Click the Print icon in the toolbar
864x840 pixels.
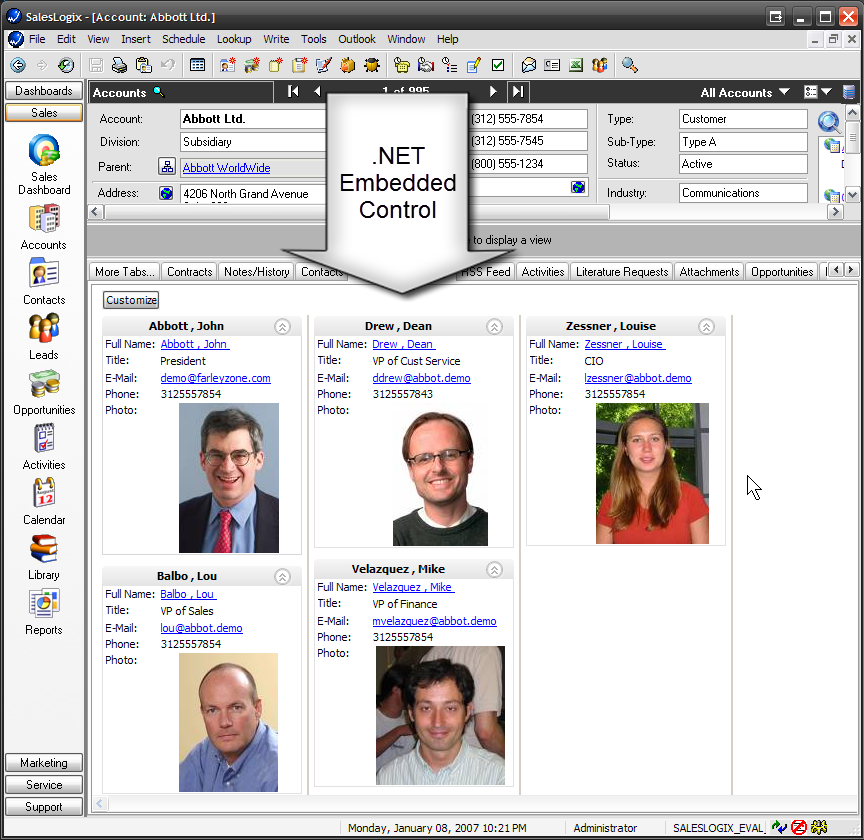click(x=119, y=65)
